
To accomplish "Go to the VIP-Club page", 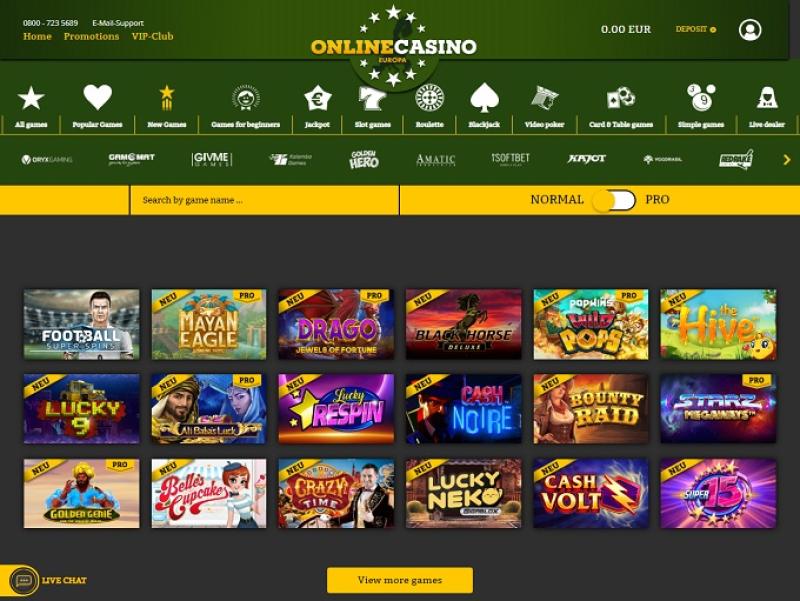I will [x=153, y=36].
